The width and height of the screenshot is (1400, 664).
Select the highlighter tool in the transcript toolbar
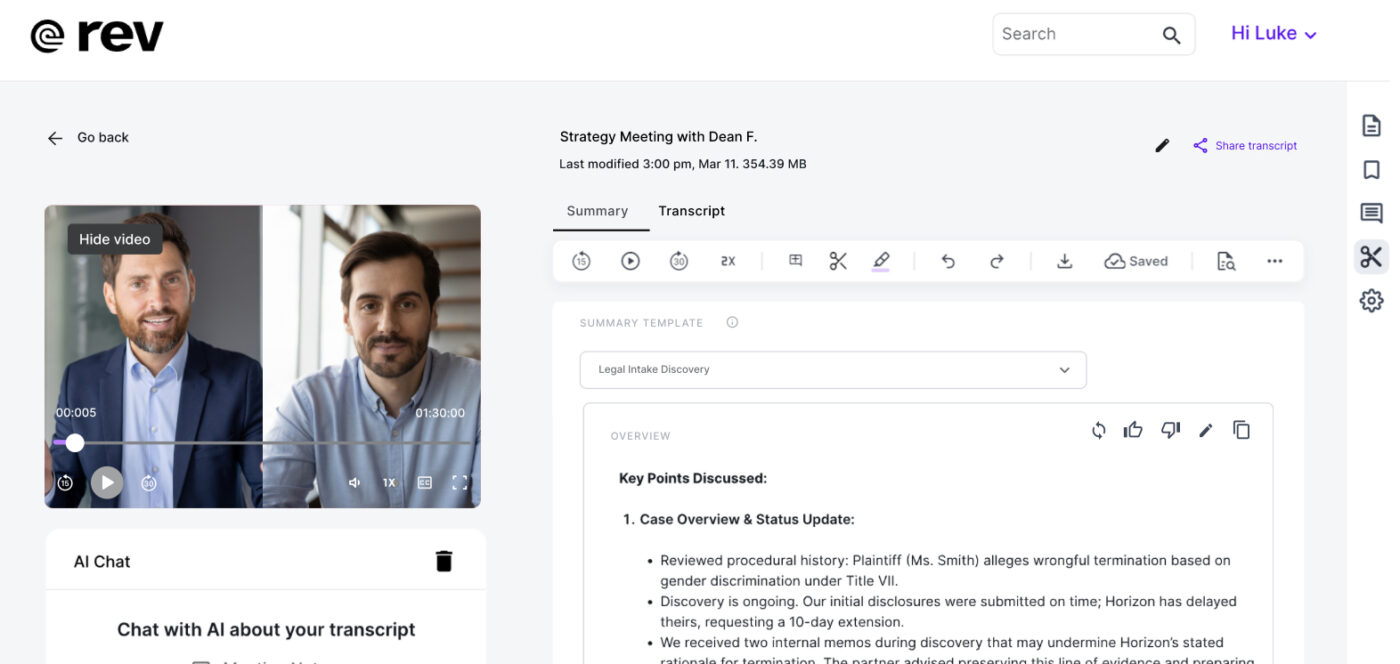click(x=881, y=260)
